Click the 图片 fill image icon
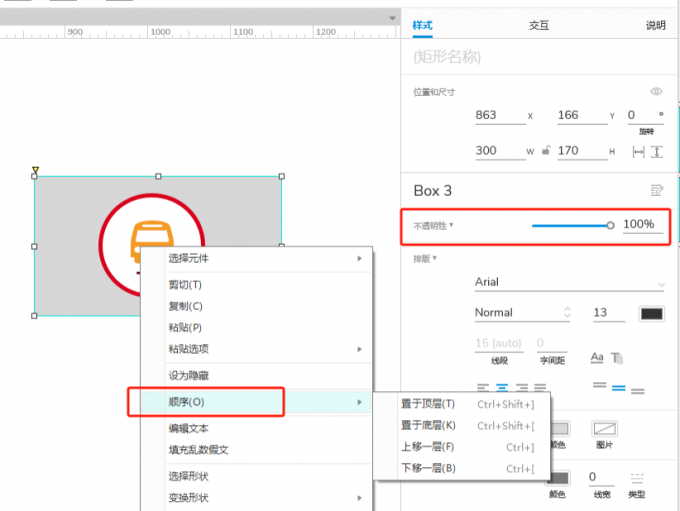The image size is (680, 511). [x=605, y=429]
